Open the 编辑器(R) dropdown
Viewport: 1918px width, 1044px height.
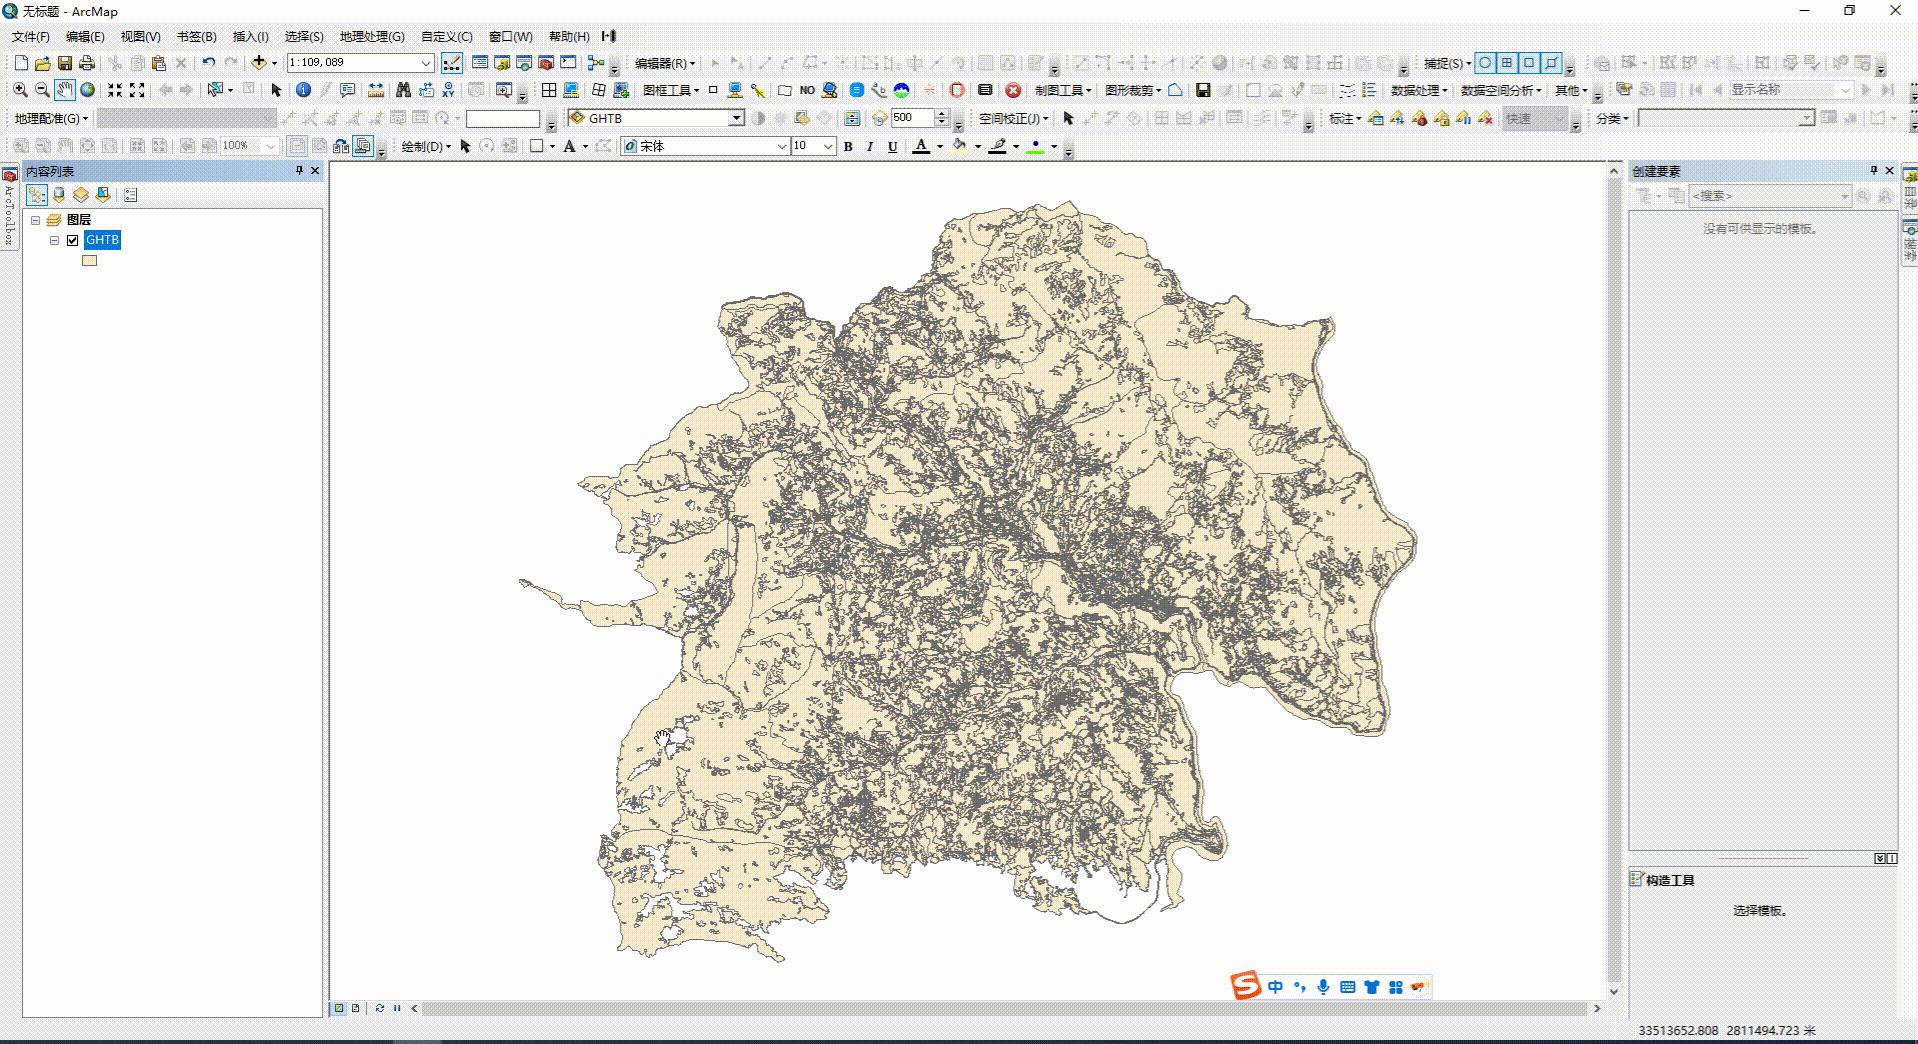[x=665, y=62]
